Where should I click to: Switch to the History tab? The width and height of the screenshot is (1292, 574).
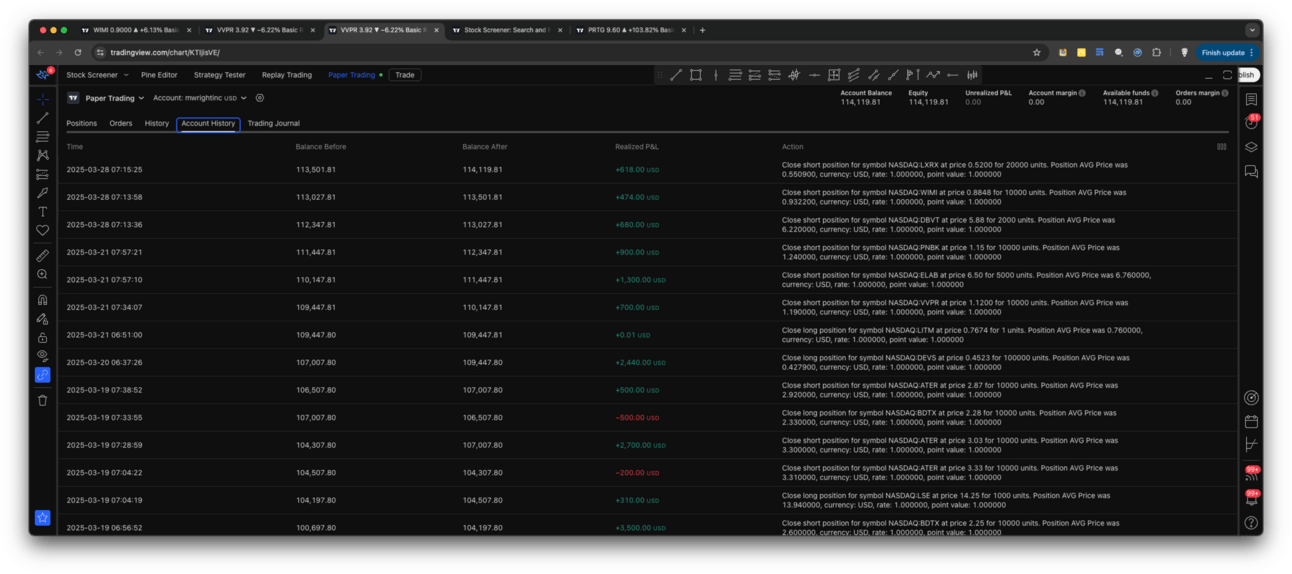point(157,124)
